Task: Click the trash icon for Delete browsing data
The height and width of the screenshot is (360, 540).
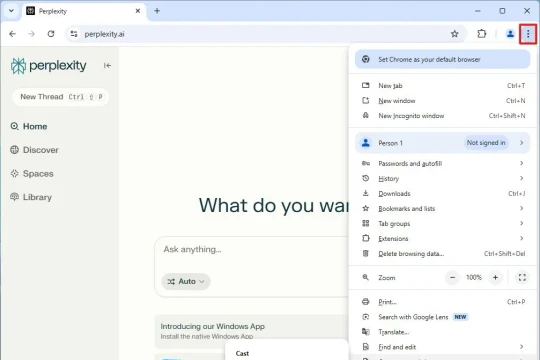Action: [366, 254]
